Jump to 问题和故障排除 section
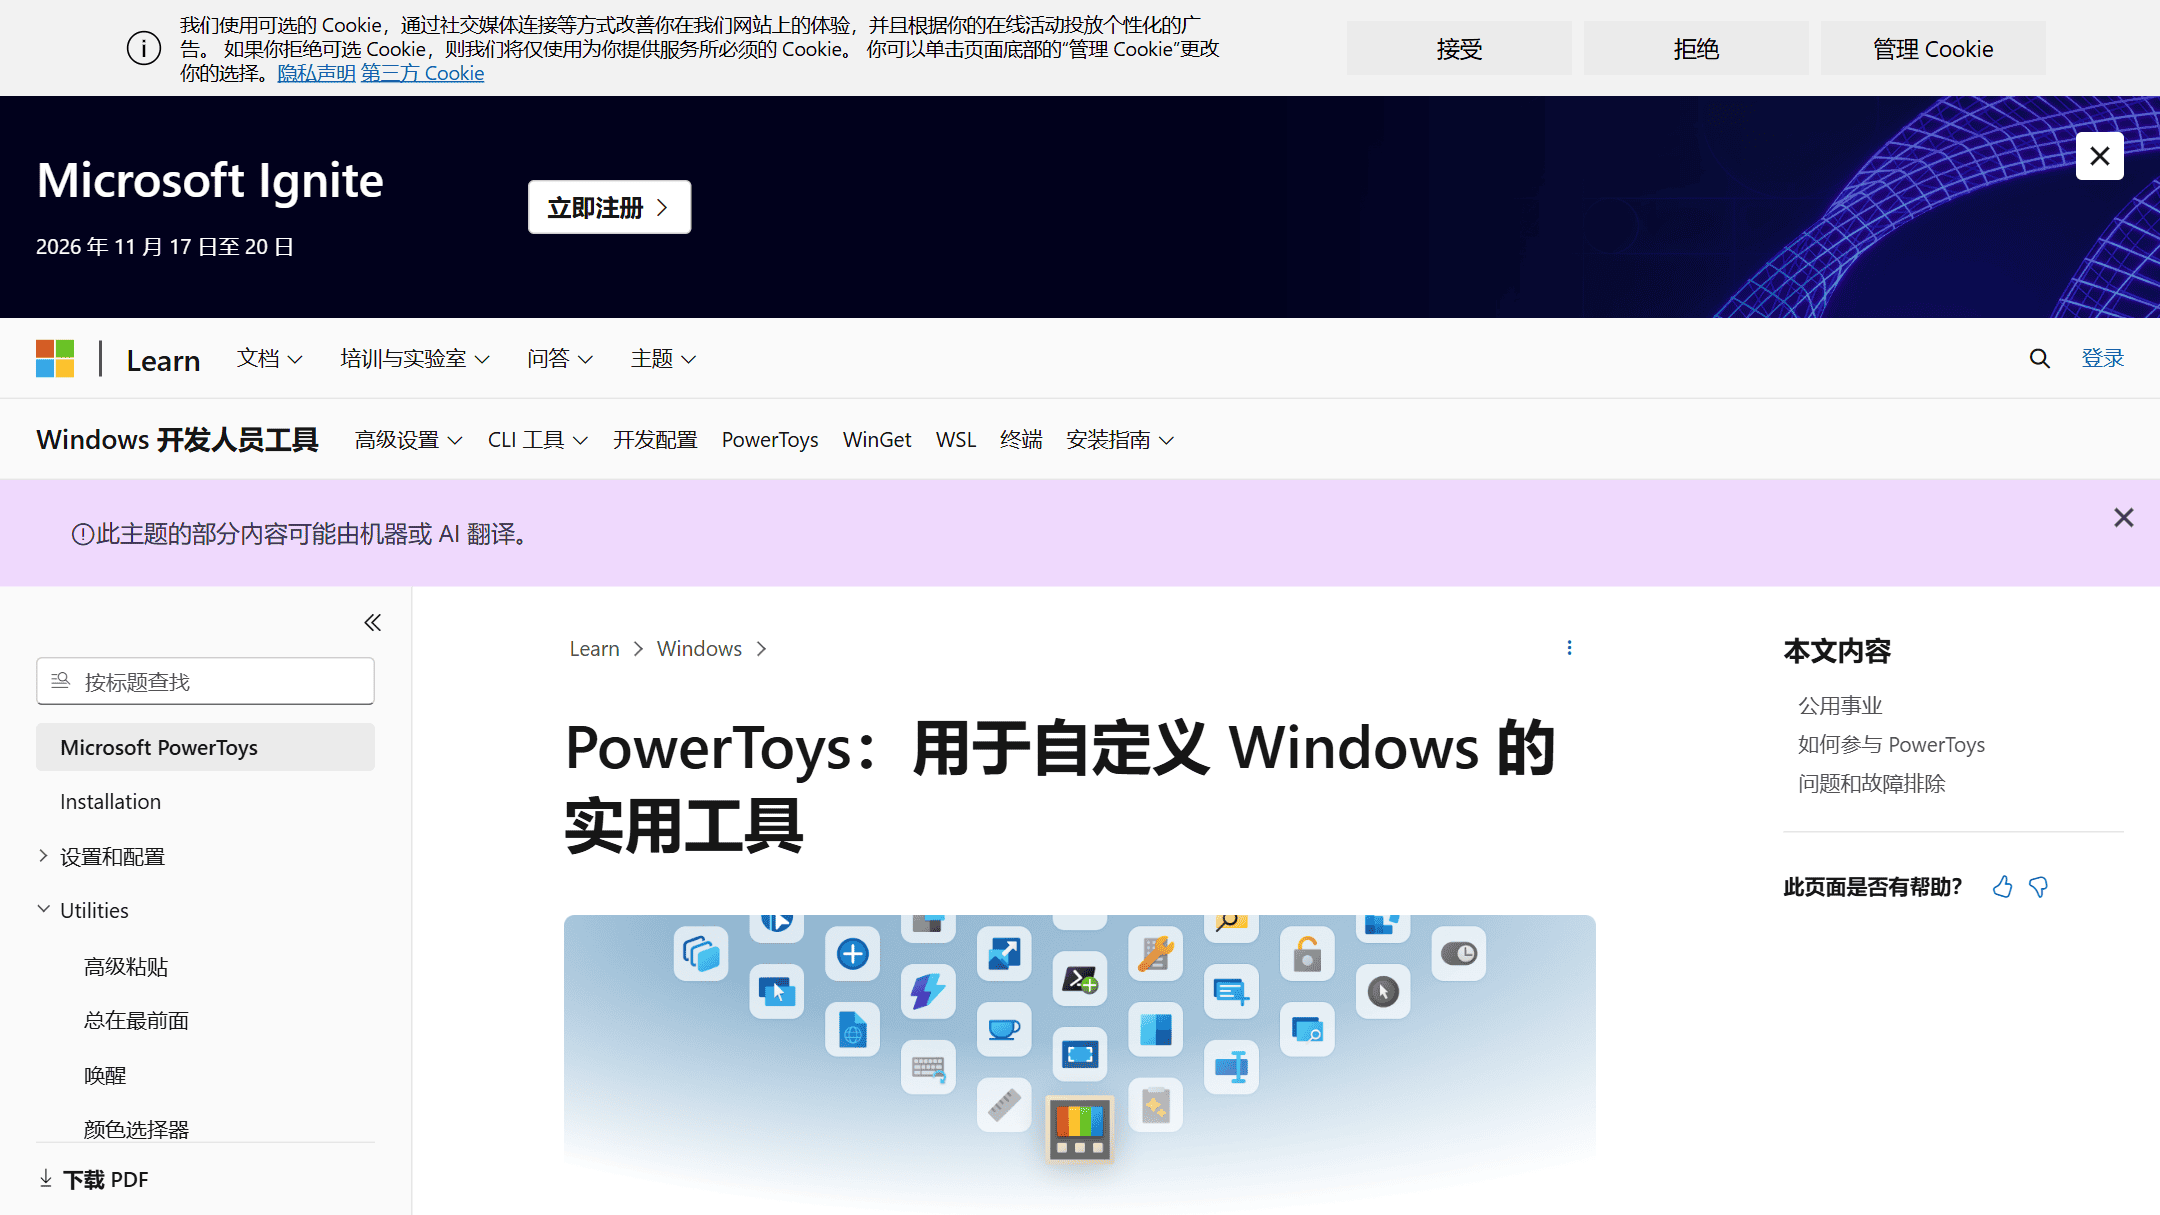 click(1871, 784)
